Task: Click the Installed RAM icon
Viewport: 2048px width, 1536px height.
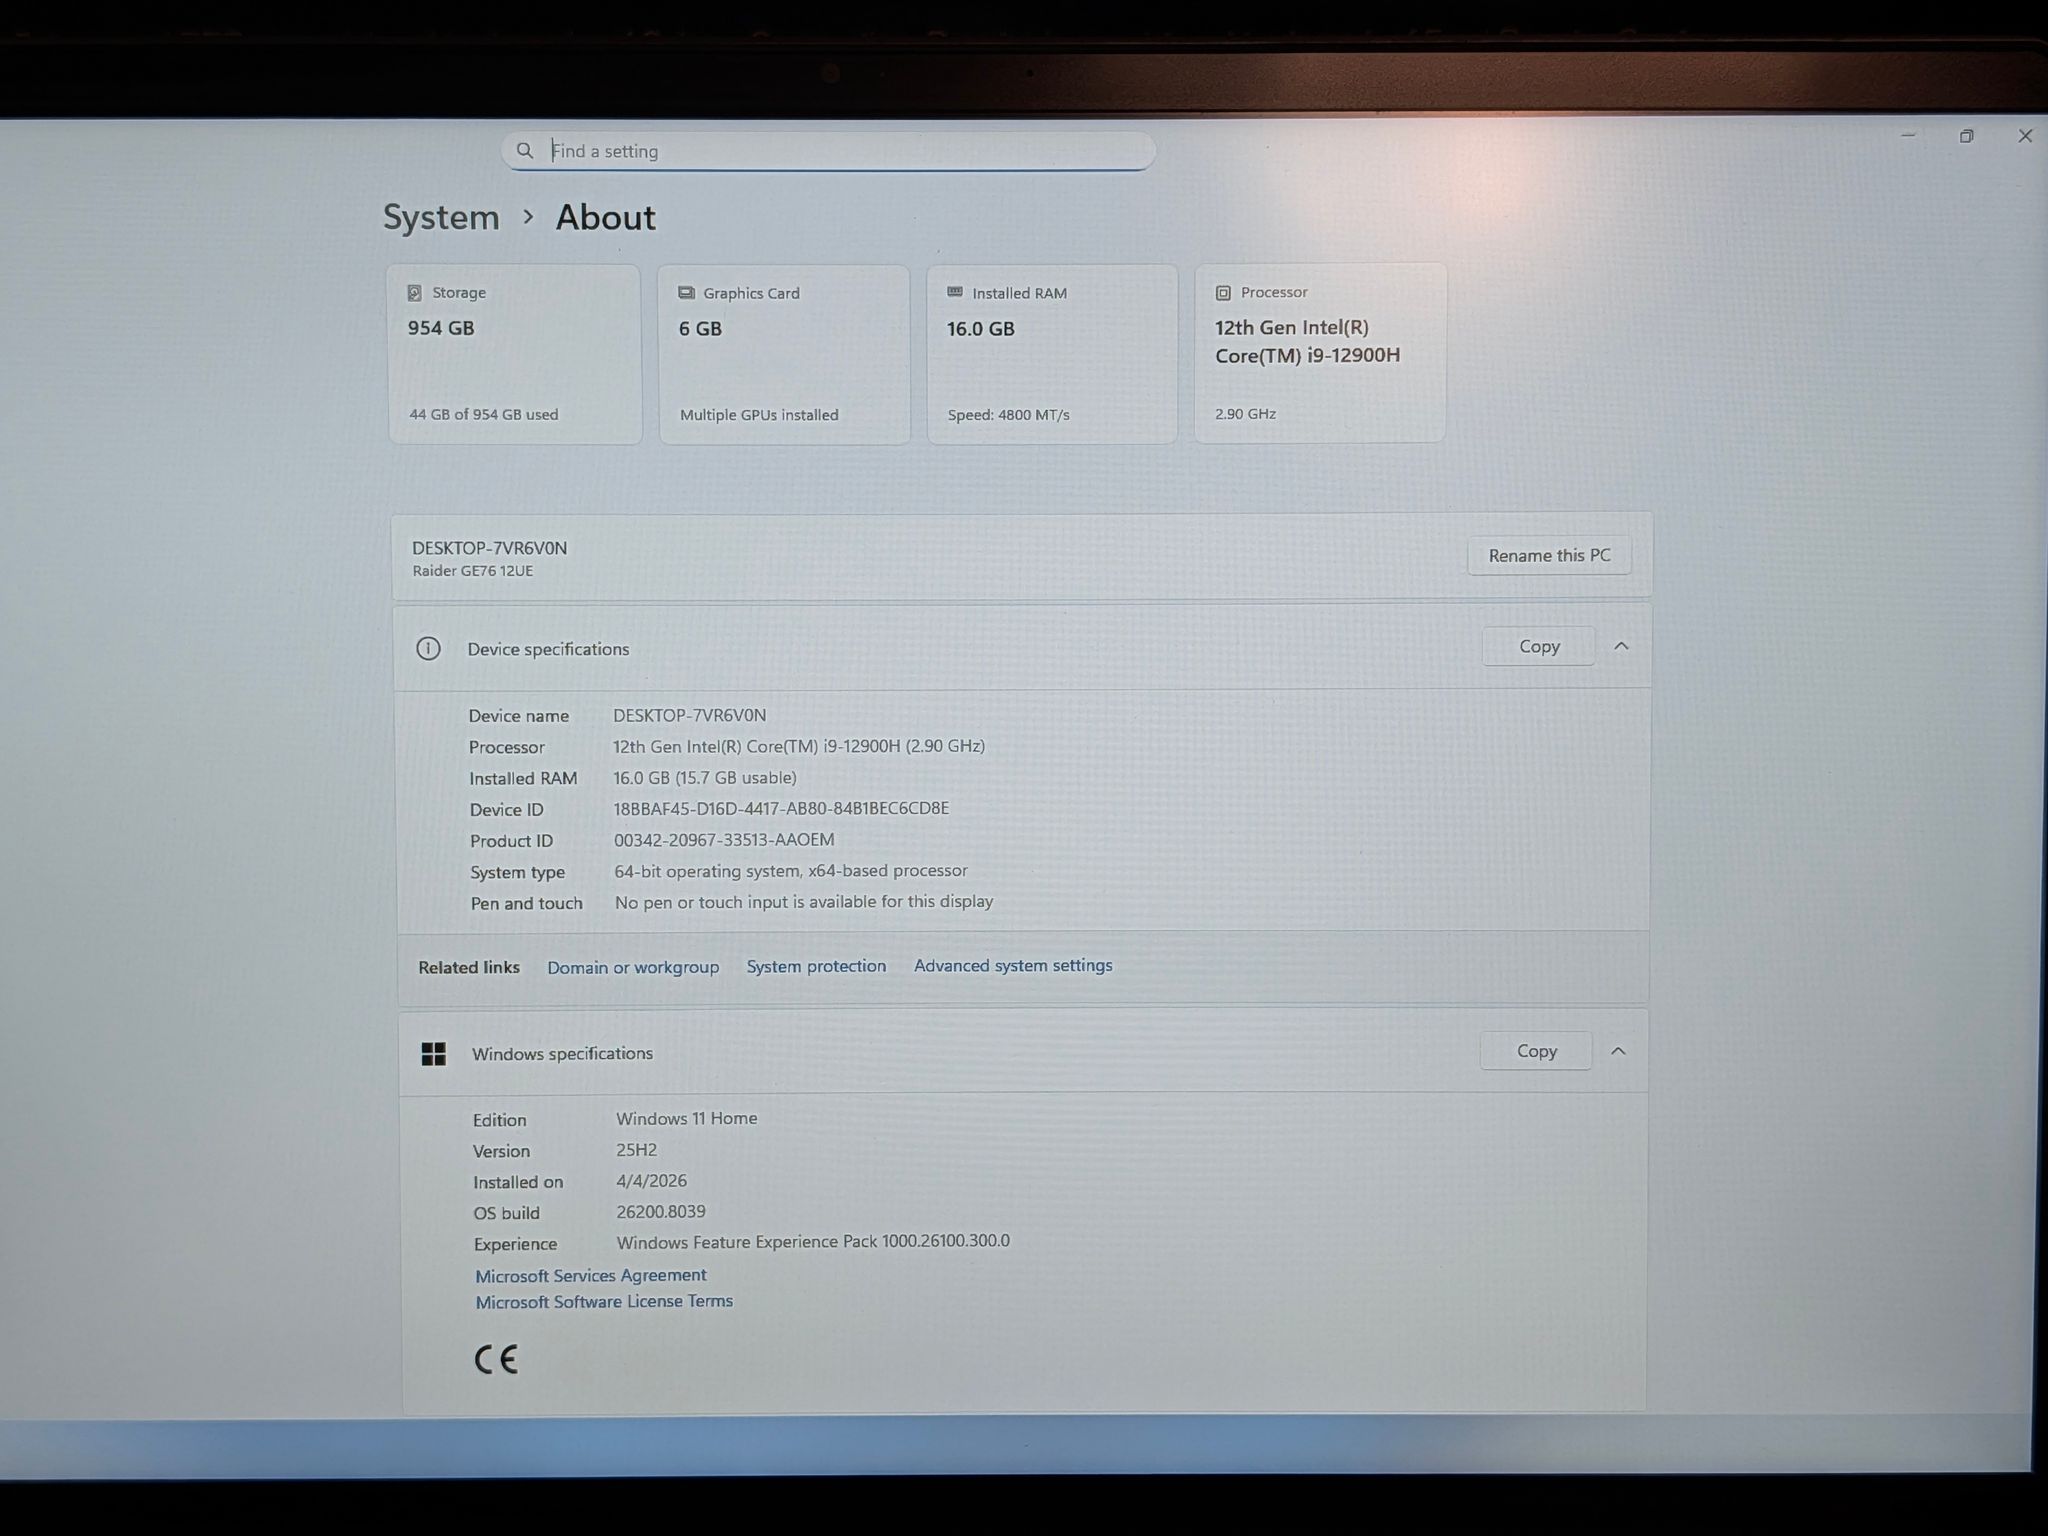Action: click(x=955, y=292)
